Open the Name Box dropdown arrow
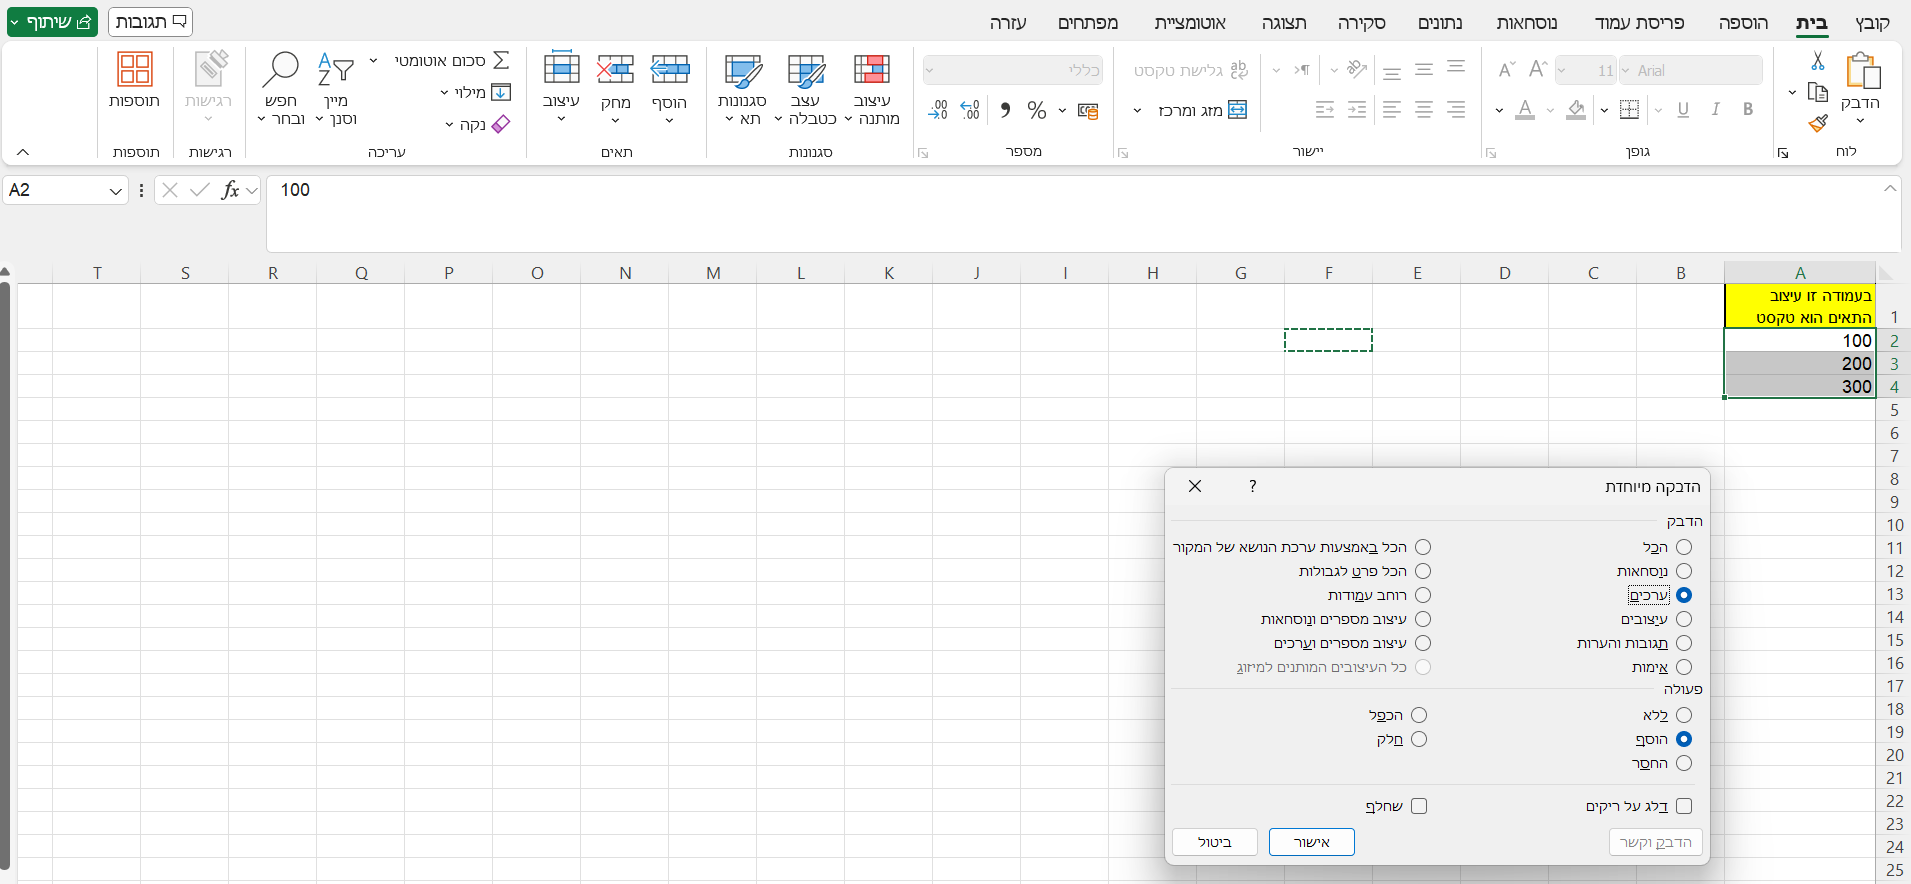 tap(116, 190)
